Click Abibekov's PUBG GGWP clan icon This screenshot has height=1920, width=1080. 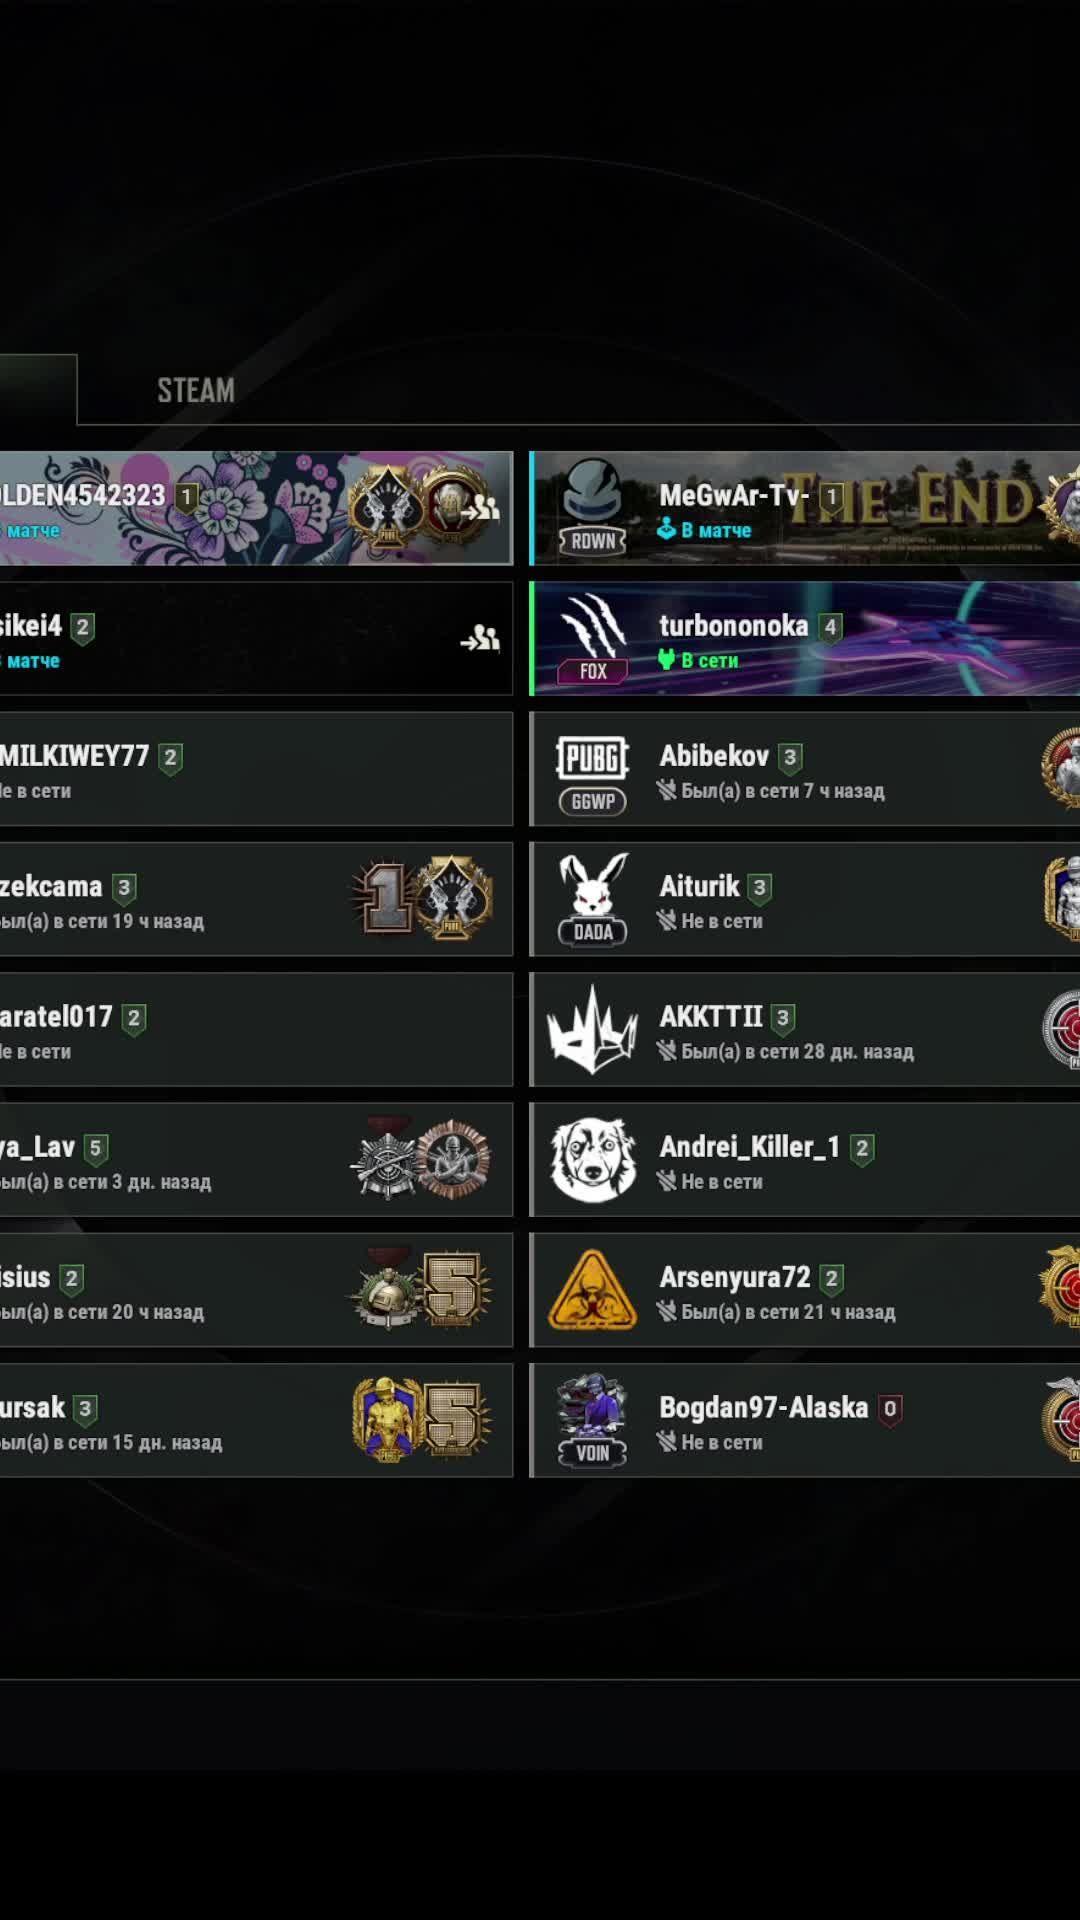593,769
